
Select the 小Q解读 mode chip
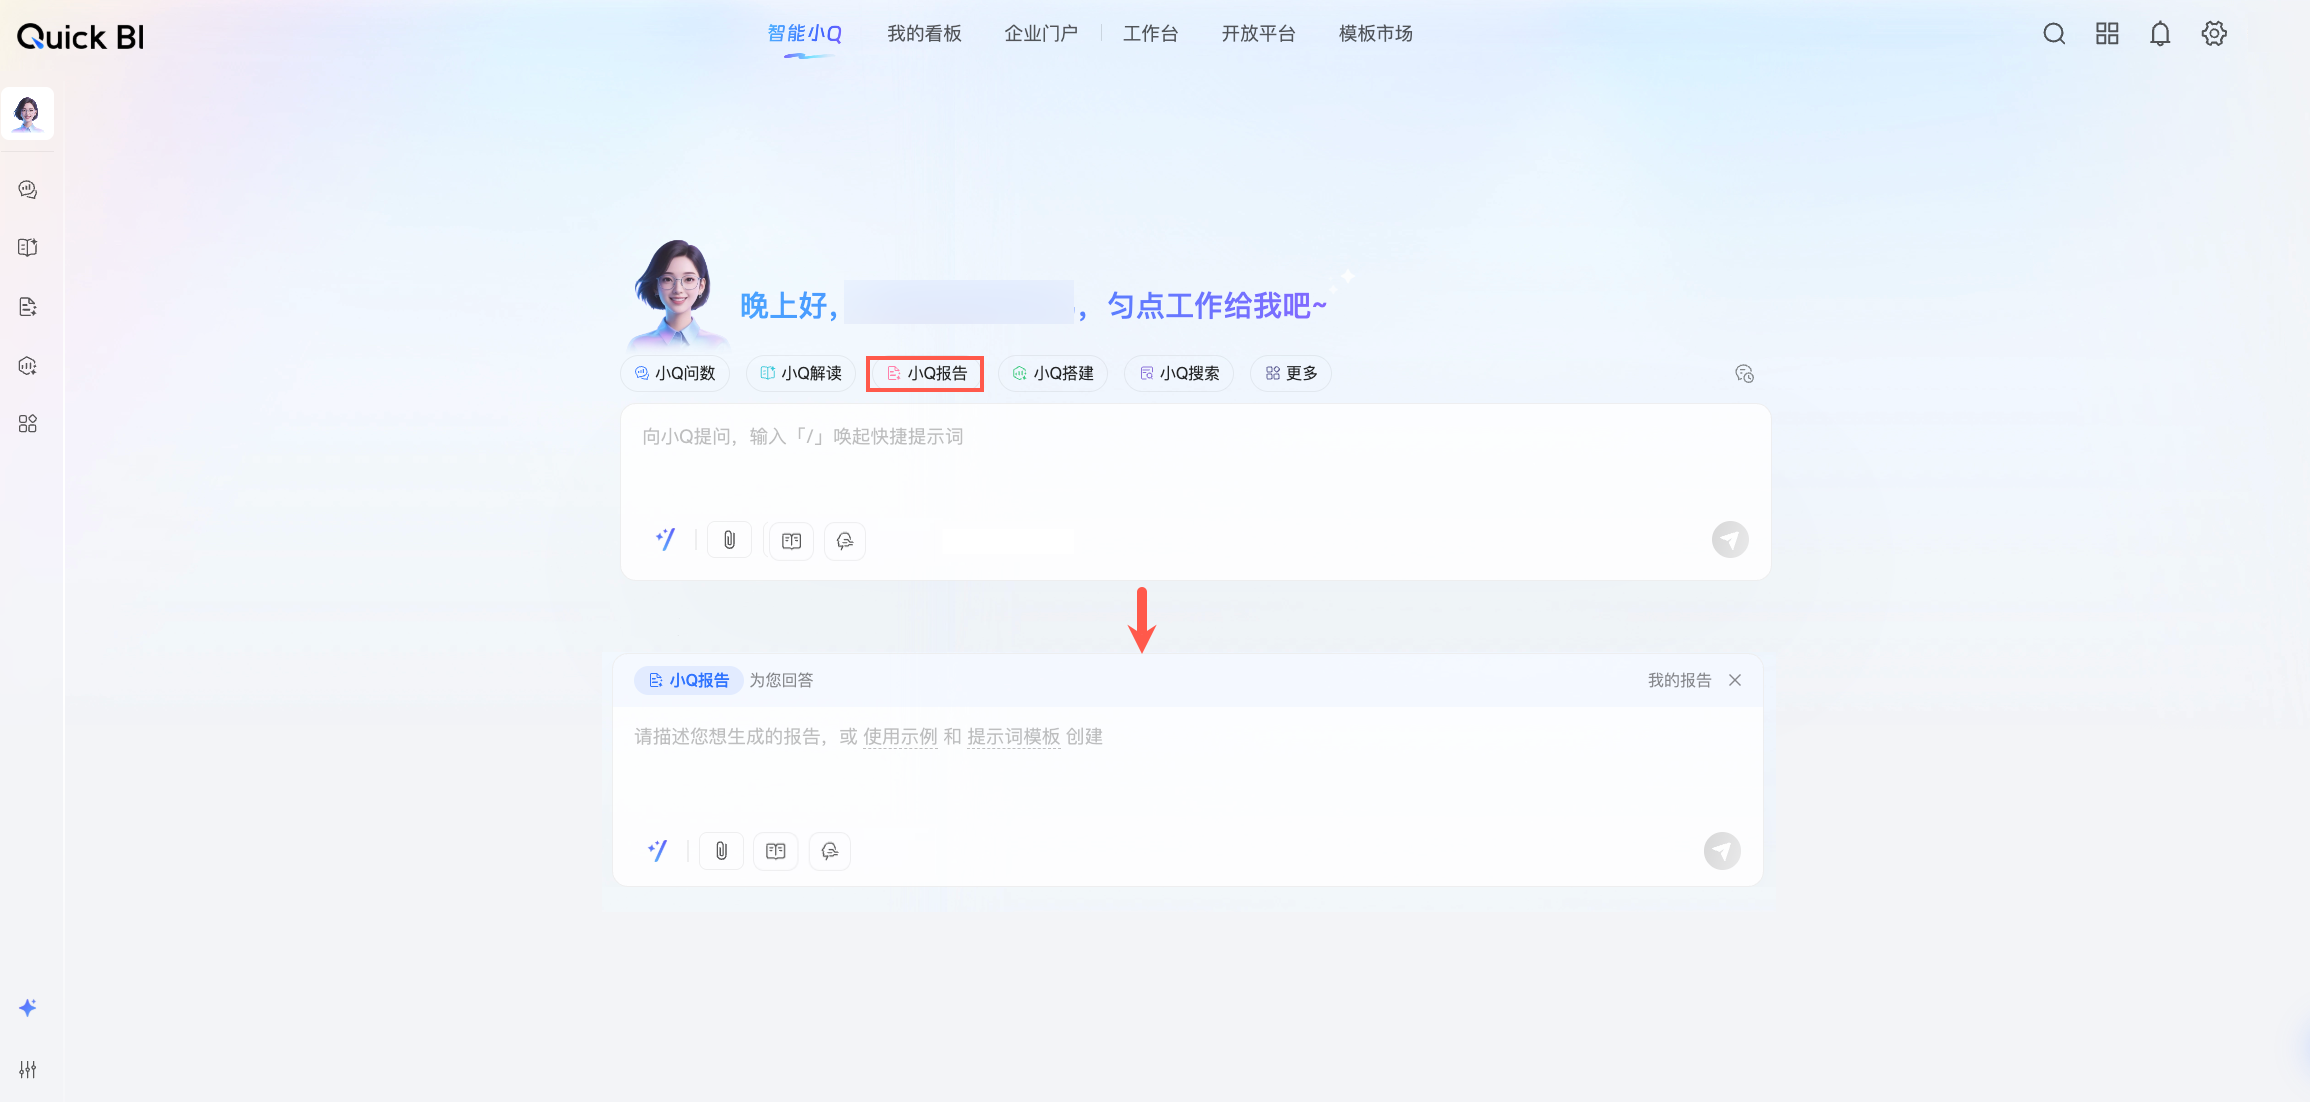[801, 373]
